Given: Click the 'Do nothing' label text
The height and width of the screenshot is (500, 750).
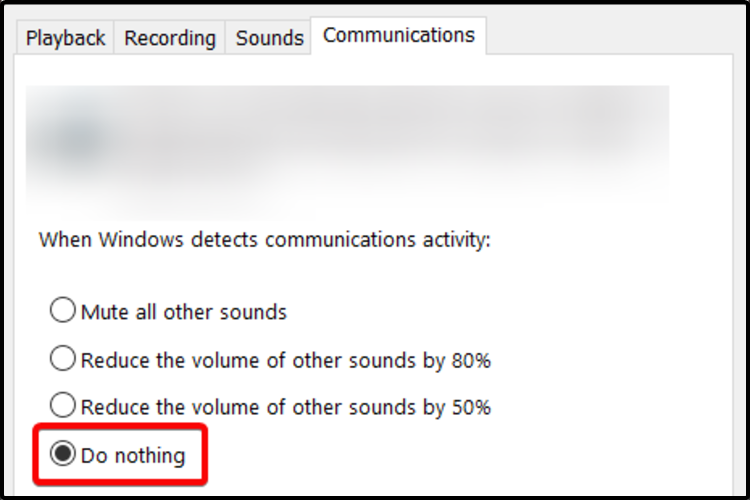Looking at the screenshot, I should coord(133,456).
